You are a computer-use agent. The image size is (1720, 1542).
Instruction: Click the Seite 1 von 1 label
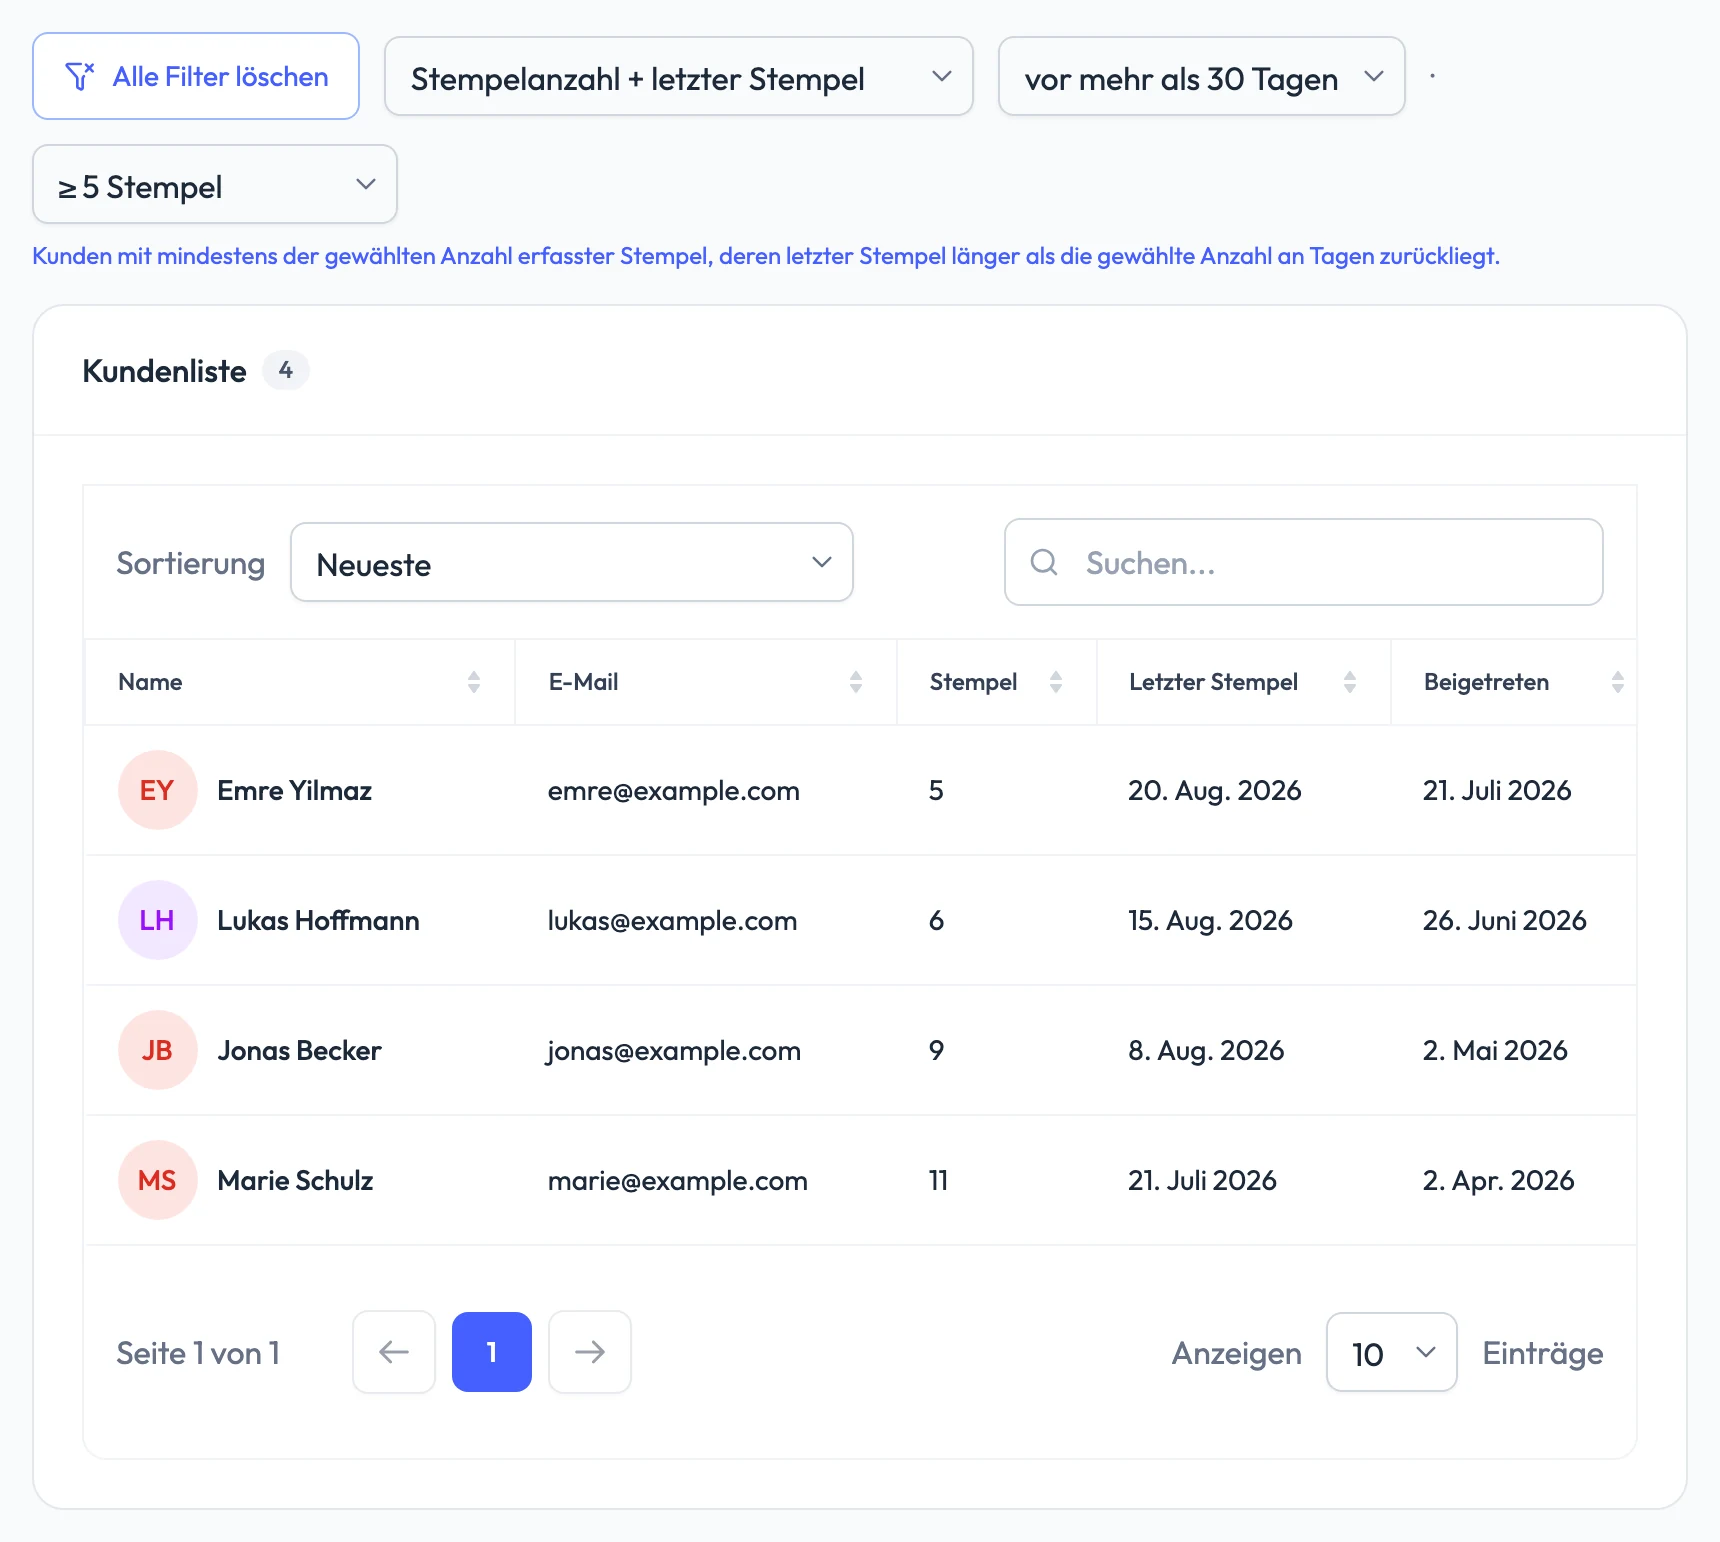[x=198, y=1353]
